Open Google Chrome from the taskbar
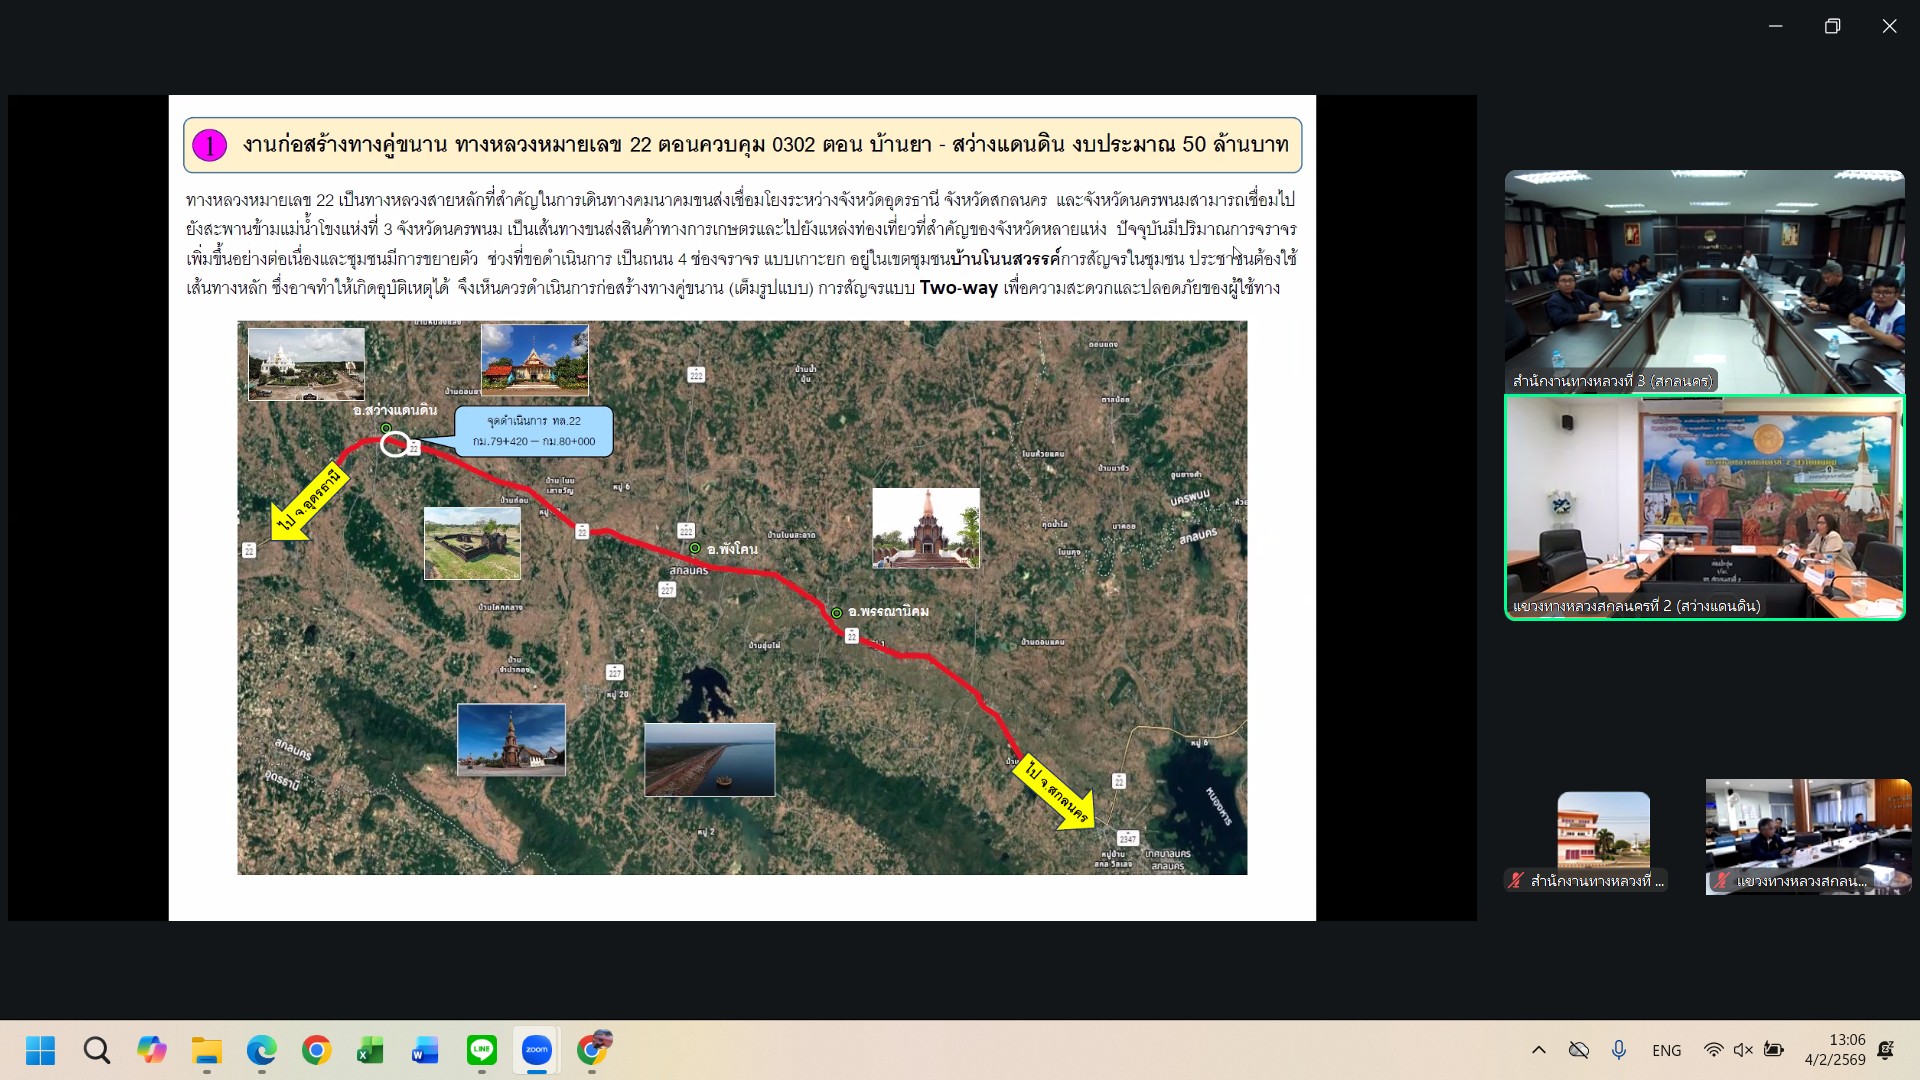This screenshot has height=1080, width=1920. (317, 1050)
